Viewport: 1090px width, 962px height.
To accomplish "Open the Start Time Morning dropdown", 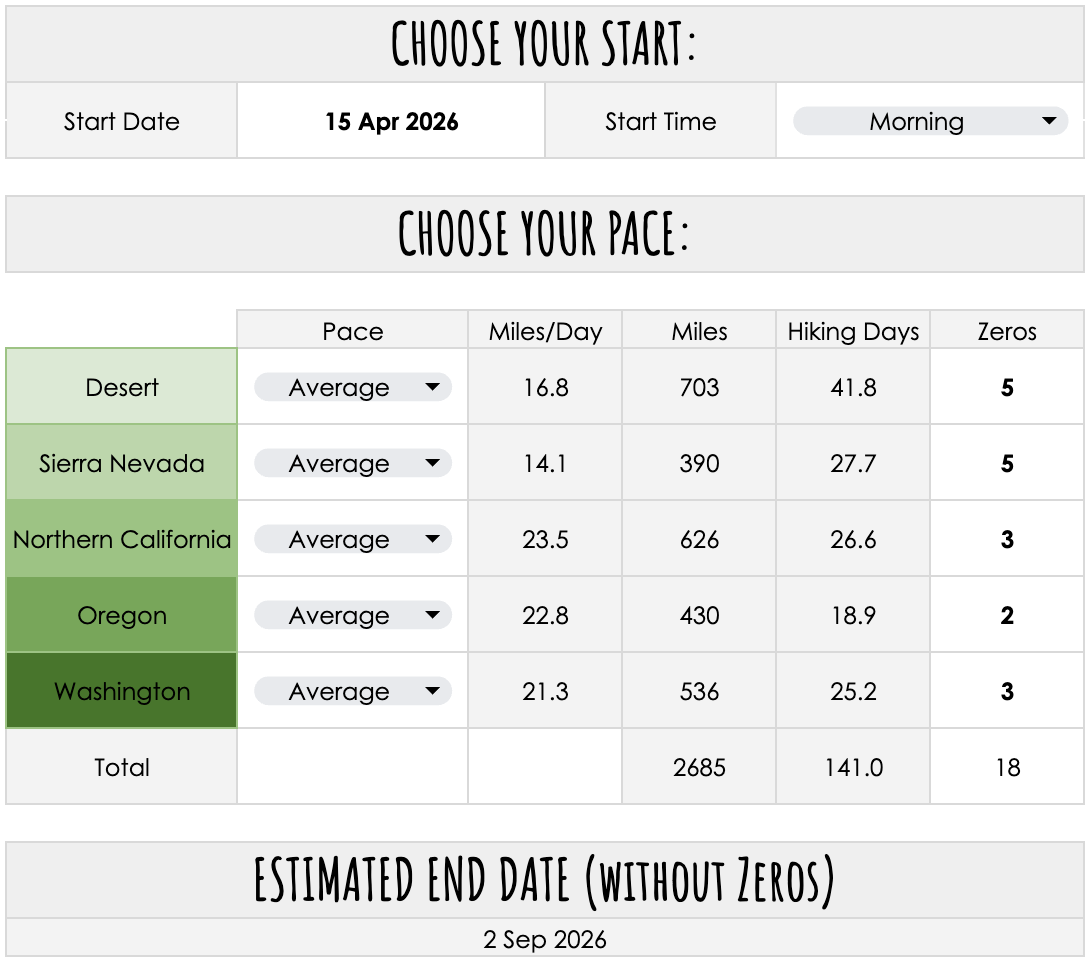I will coord(930,121).
